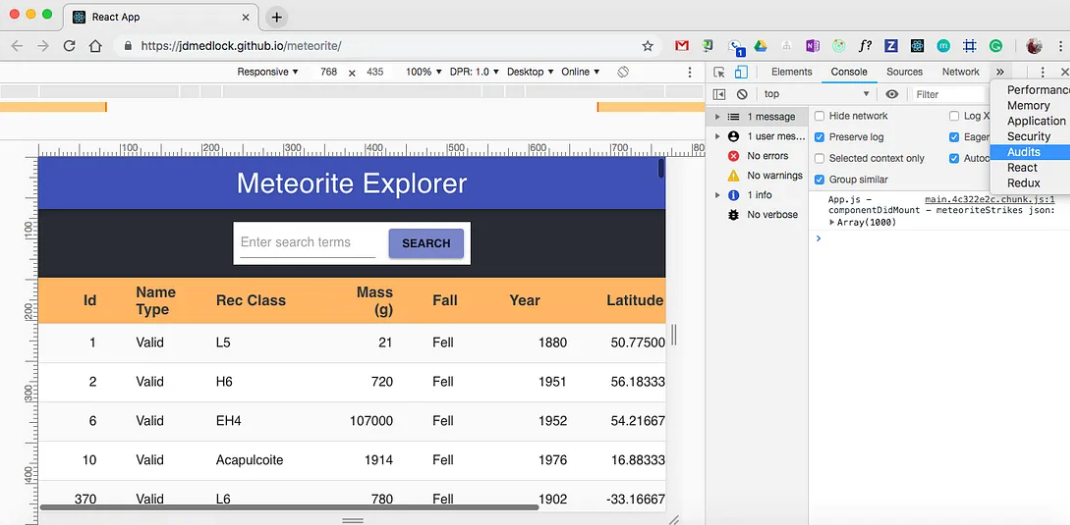The image size is (1070, 525).
Task: Open the user profile avatar
Action: 1034,46
